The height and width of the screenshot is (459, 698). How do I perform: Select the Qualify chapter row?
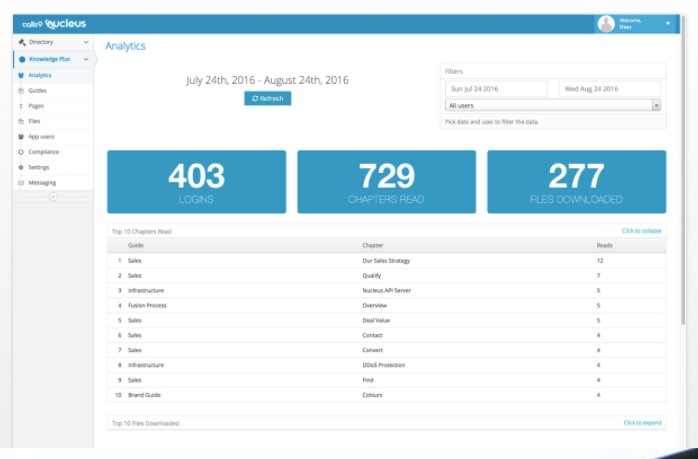[x=386, y=276]
